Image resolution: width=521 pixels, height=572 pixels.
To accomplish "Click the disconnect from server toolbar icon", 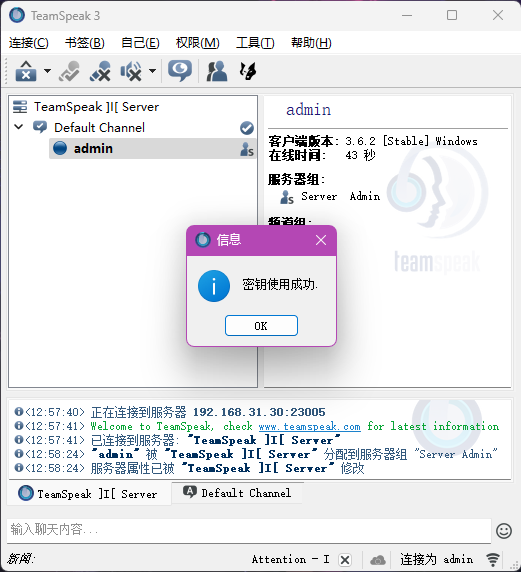I will click(26, 71).
